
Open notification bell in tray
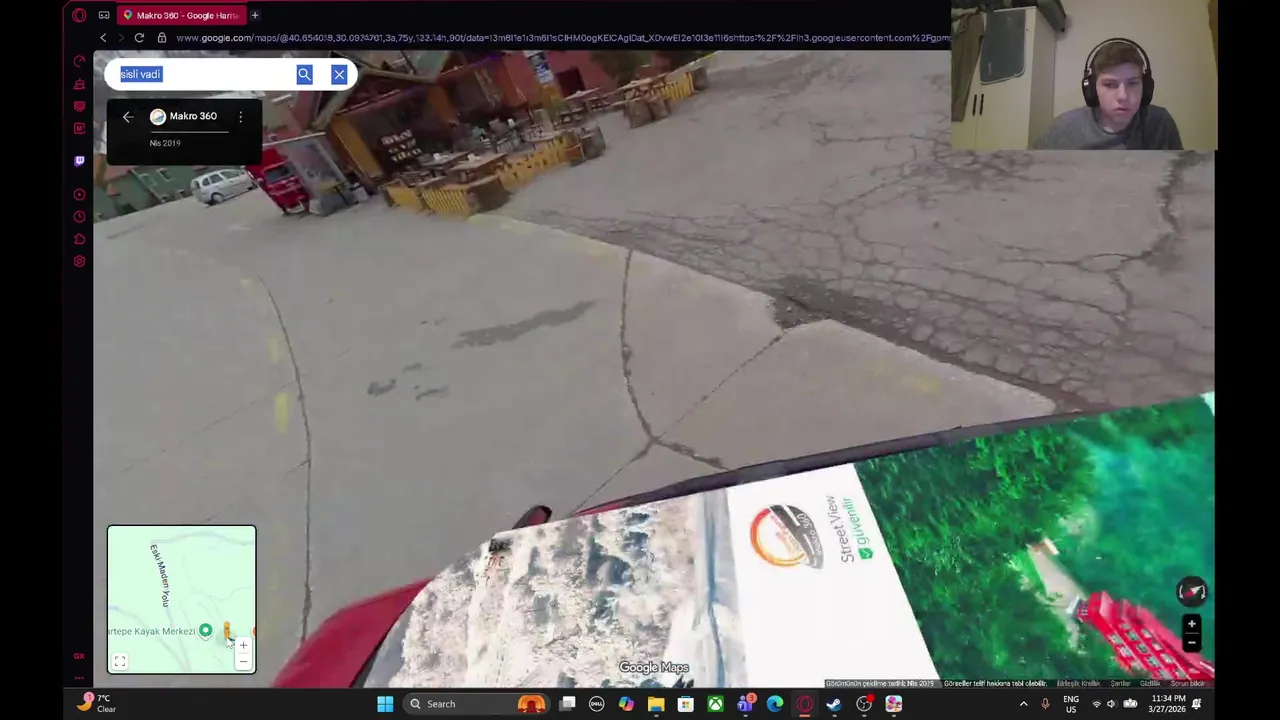(1196, 704)
